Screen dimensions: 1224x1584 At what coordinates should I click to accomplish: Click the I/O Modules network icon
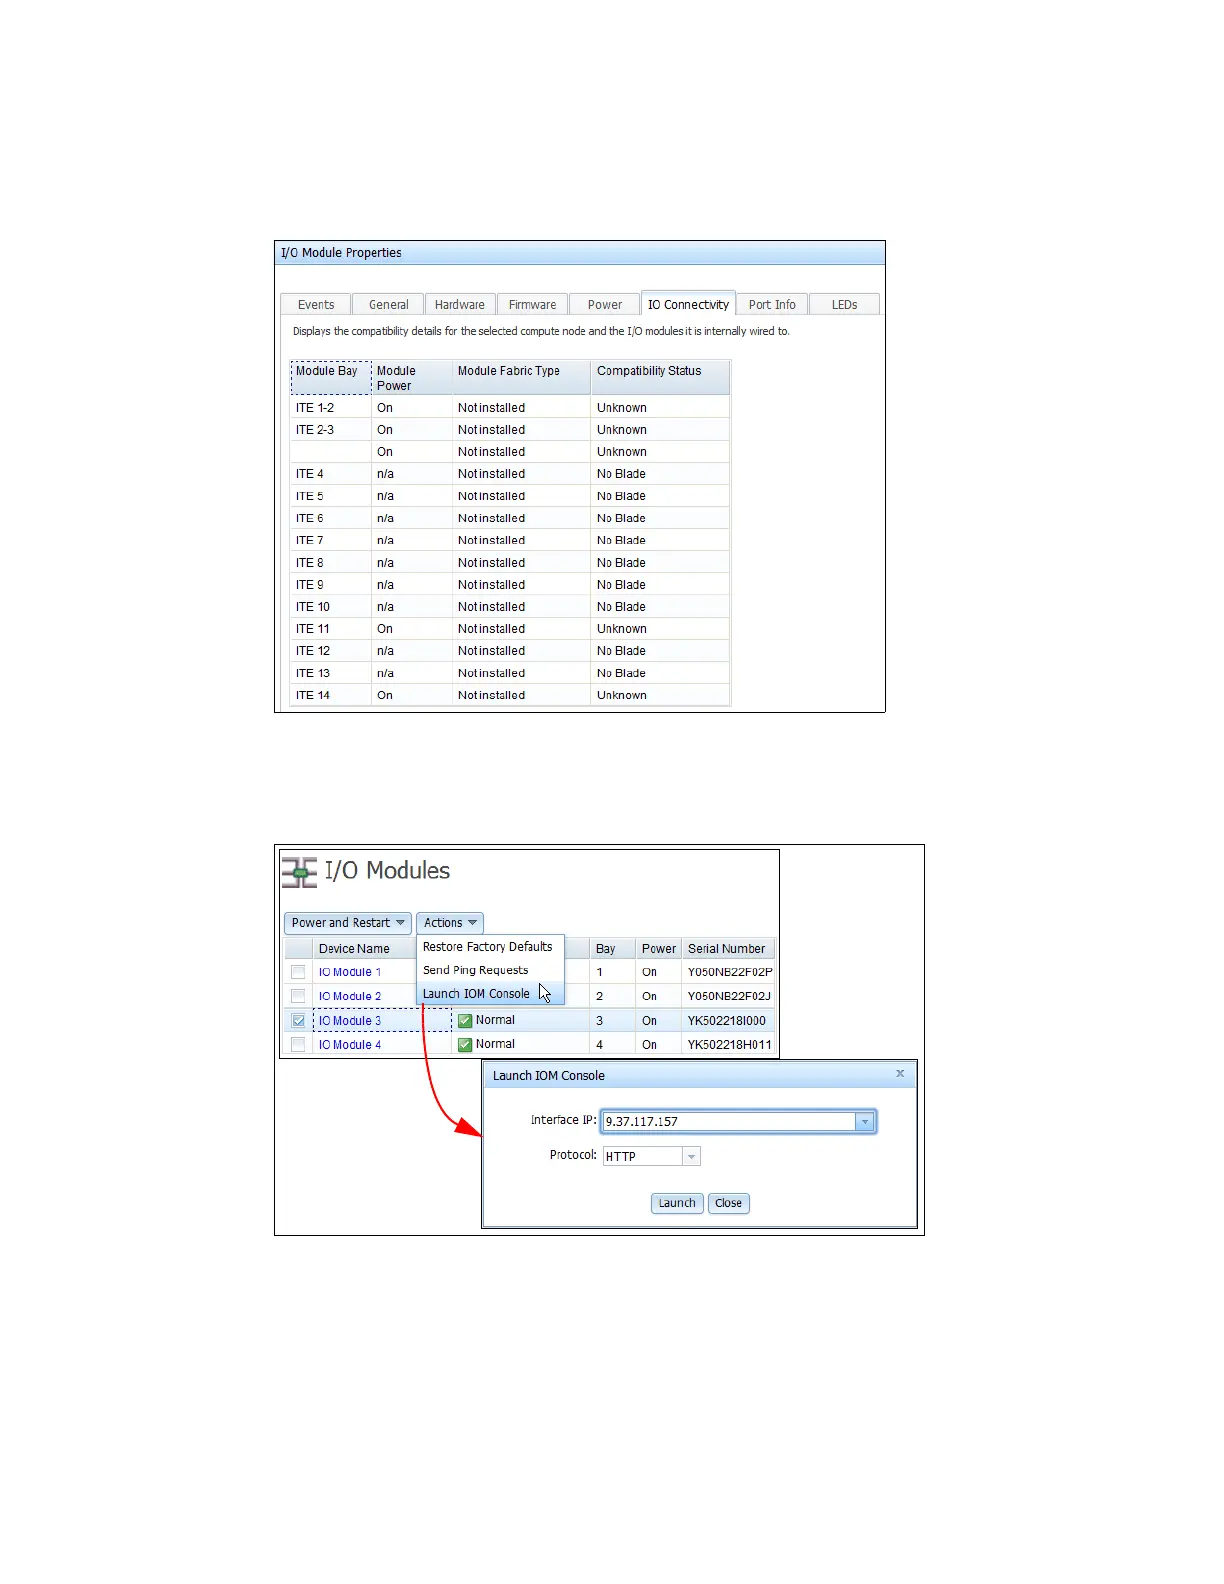click(x=299, y=872)
